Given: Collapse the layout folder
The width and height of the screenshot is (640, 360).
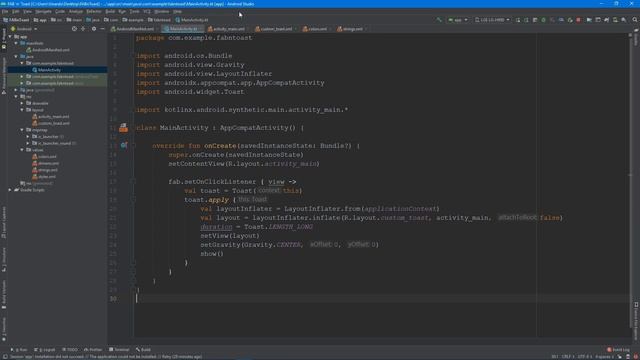Looking at the screenshot, I should (22, 110).
